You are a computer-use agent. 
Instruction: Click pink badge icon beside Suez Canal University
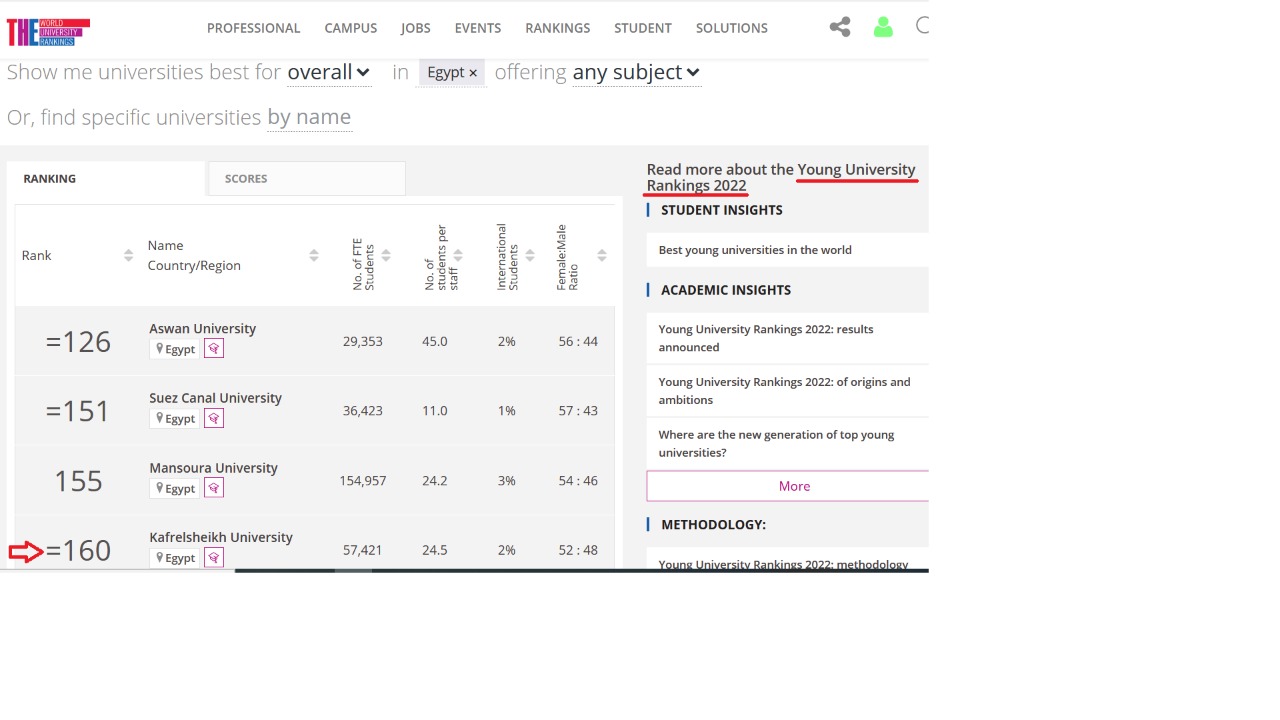213,418
